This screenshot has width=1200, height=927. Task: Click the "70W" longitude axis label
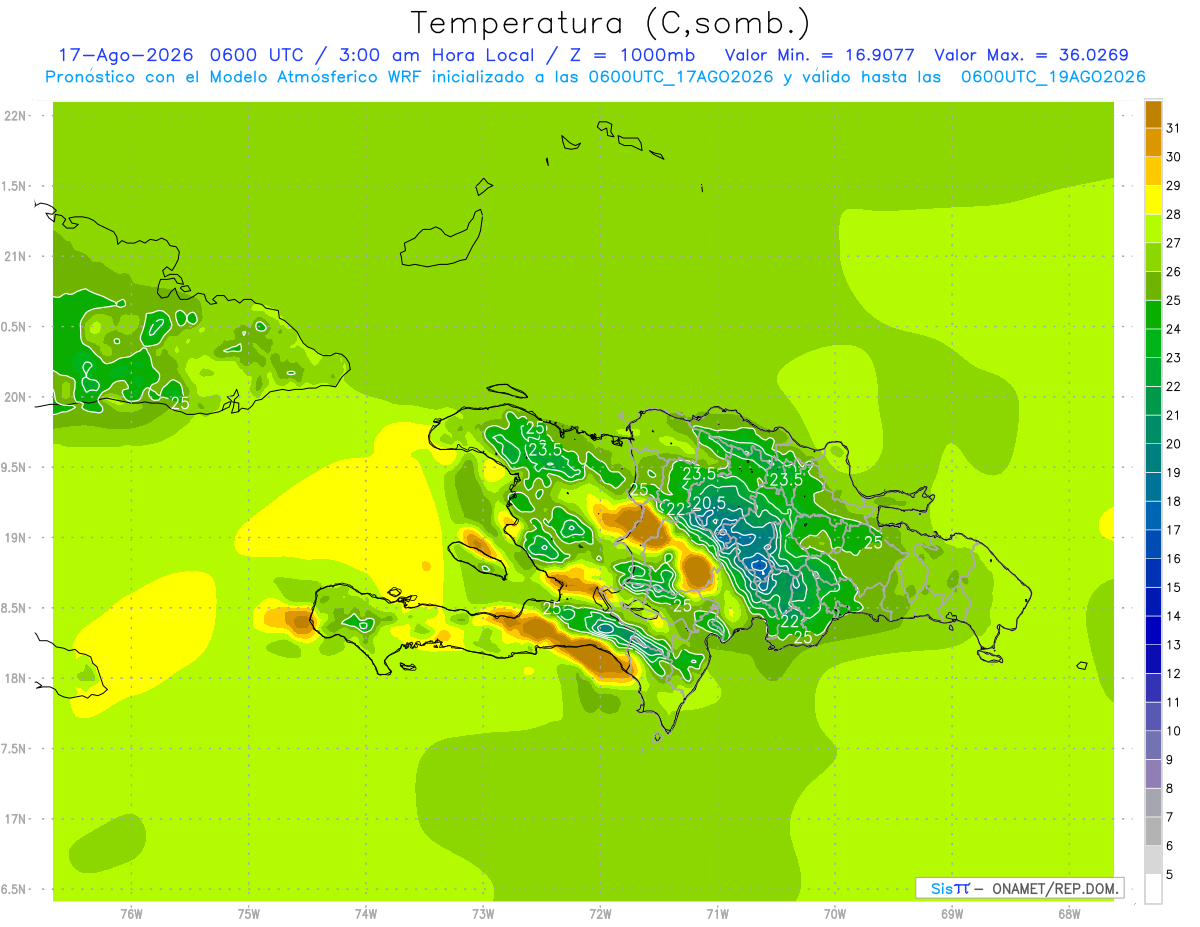tap(835, 914)
